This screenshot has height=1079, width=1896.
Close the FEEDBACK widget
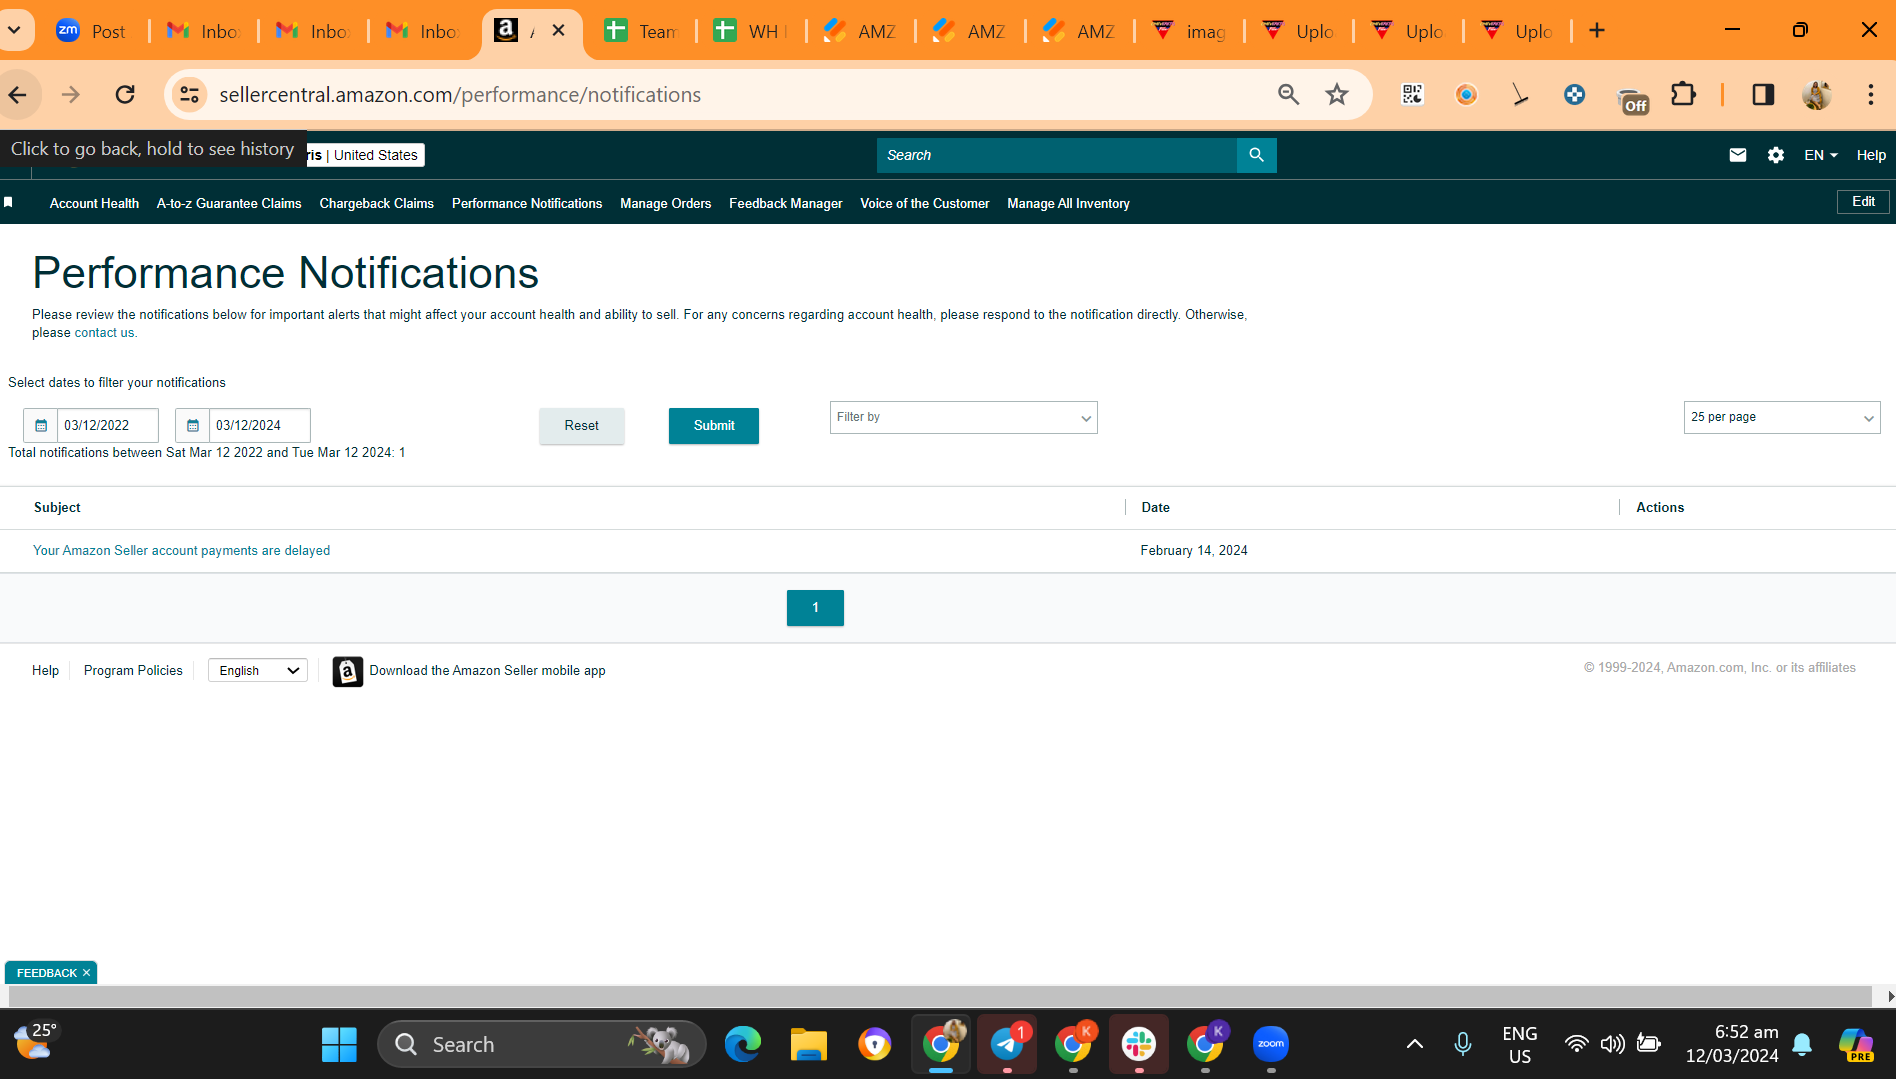click(x=86, y=973)
